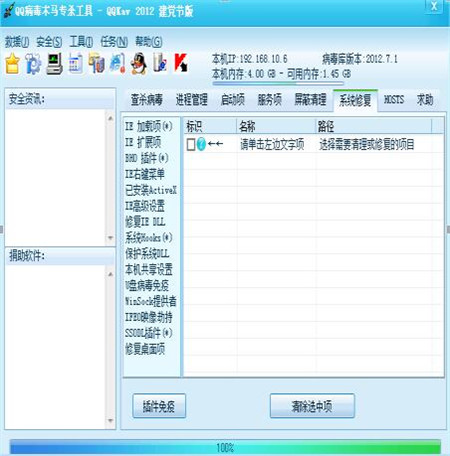The image size is (450, 456).
Task: Open the QQ penguin icon
Action: 139,63
